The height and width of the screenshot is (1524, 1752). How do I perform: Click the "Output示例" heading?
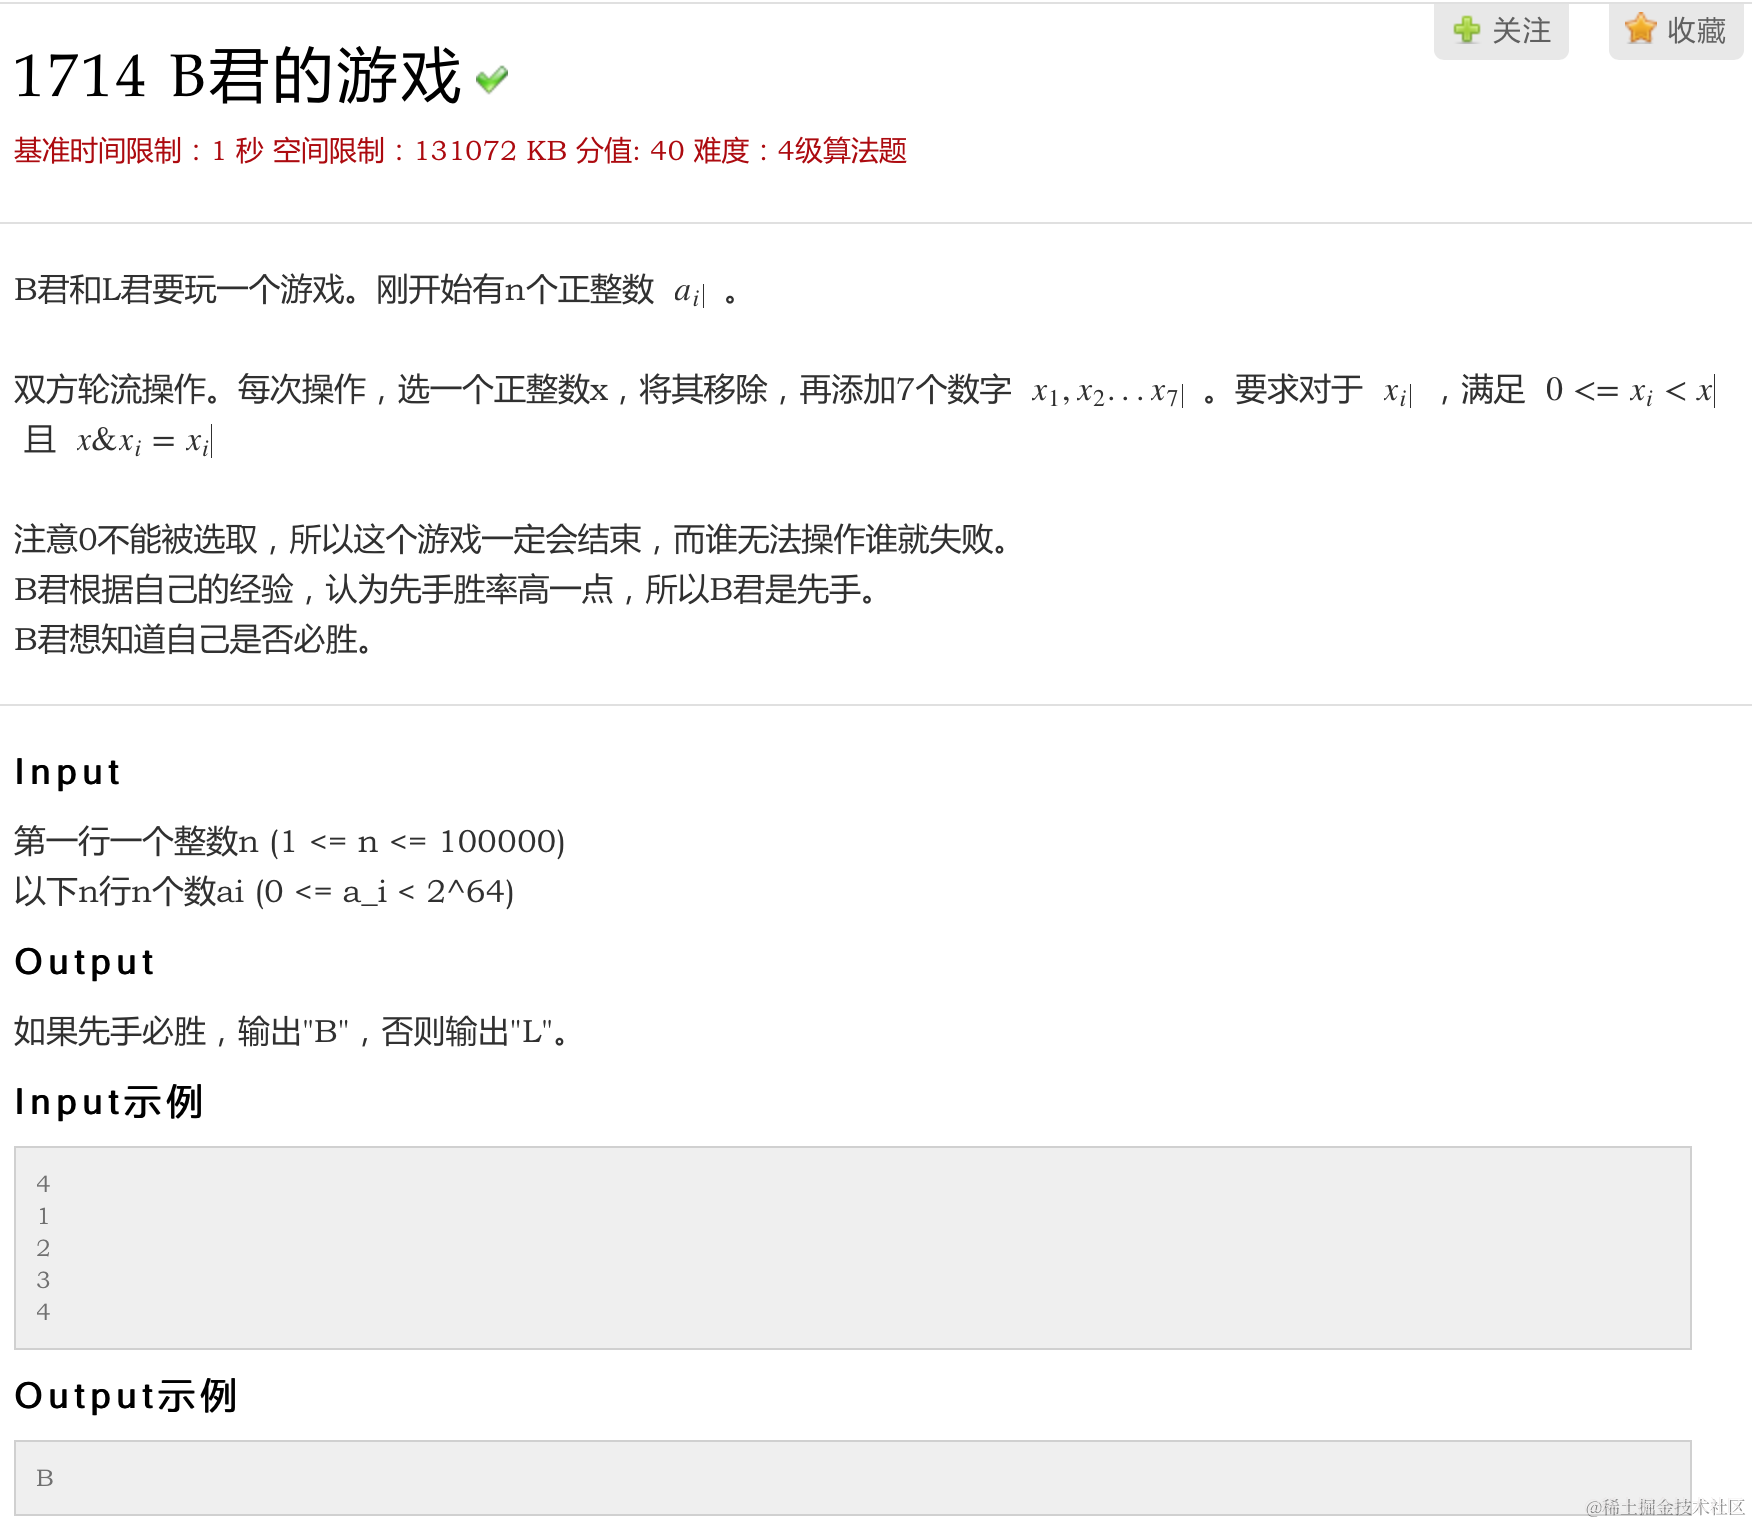[x=126, y=1396]
